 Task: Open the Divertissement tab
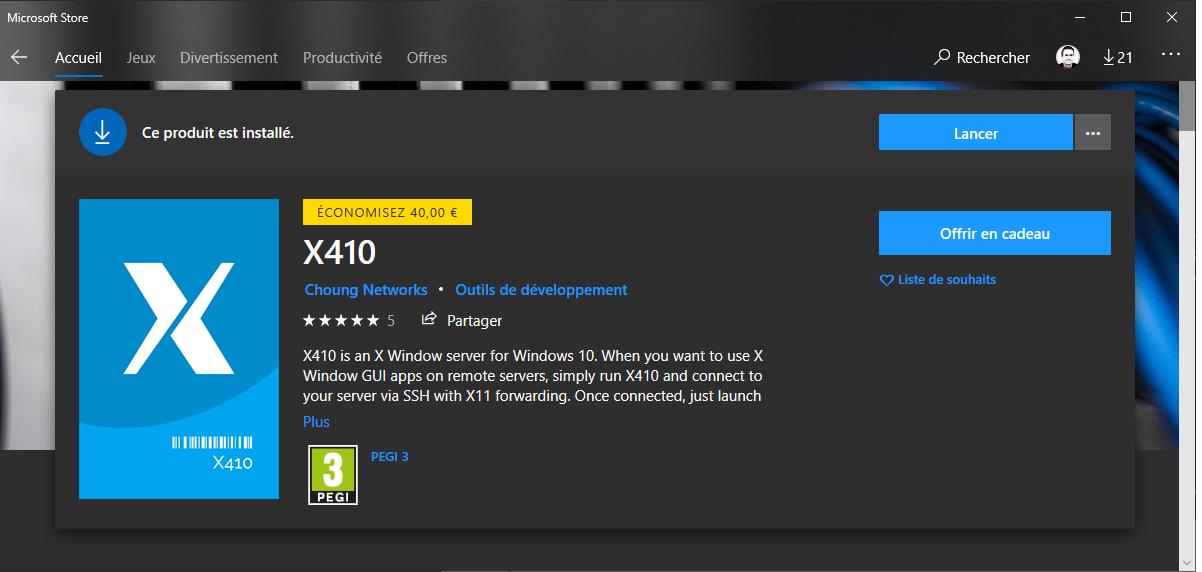click(229, 58)
